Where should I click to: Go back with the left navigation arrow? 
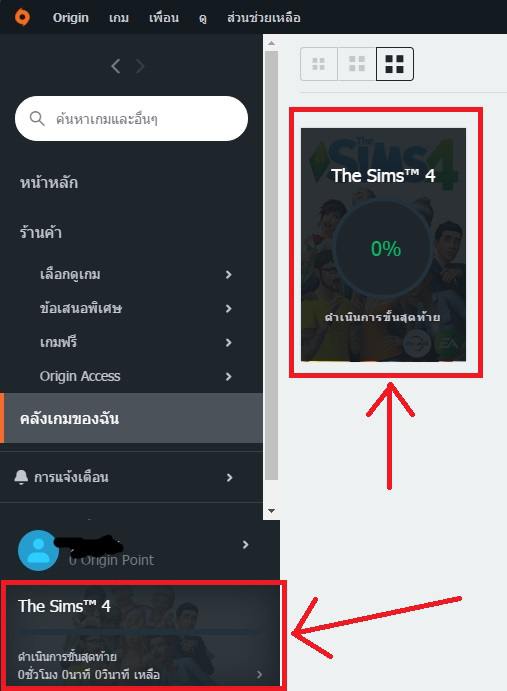point(116,66)
